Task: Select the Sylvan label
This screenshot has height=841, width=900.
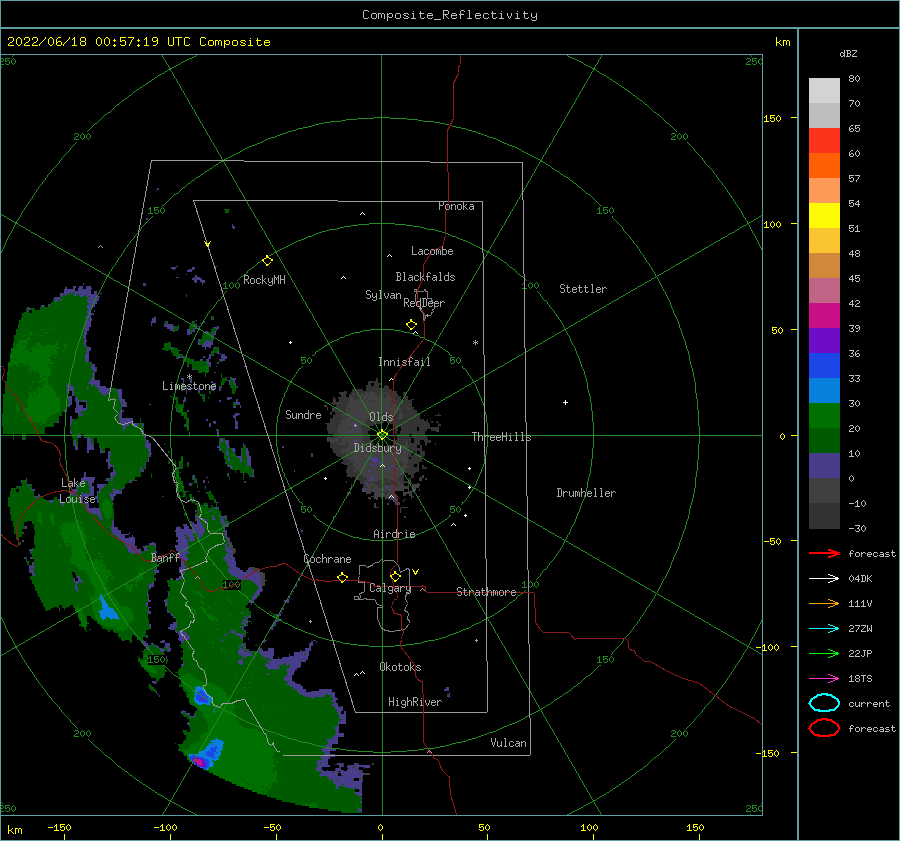Action: click(383, 295)
